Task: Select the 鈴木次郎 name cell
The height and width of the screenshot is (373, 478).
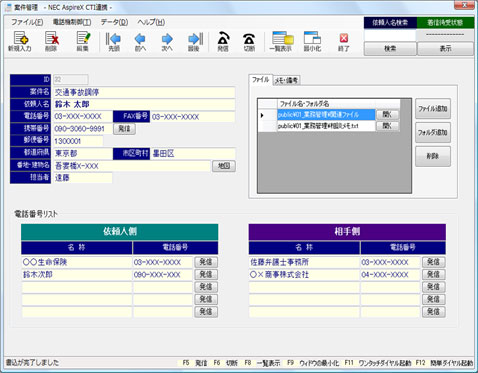Action: 77,275
